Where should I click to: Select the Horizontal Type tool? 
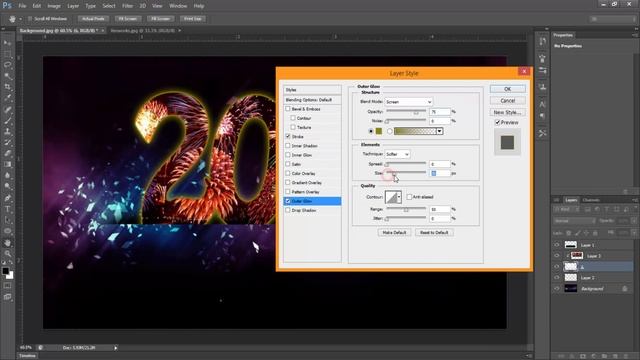tap(7, 209)
